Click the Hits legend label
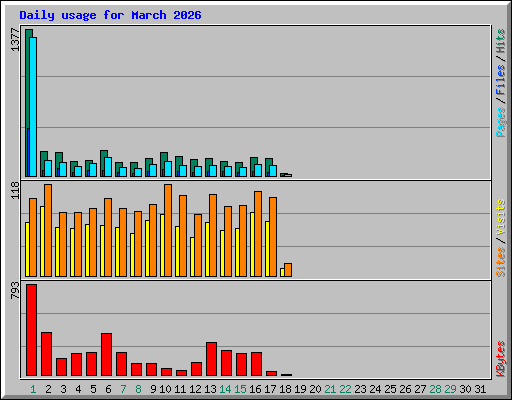512x400 pixels. tap(501, 41)
